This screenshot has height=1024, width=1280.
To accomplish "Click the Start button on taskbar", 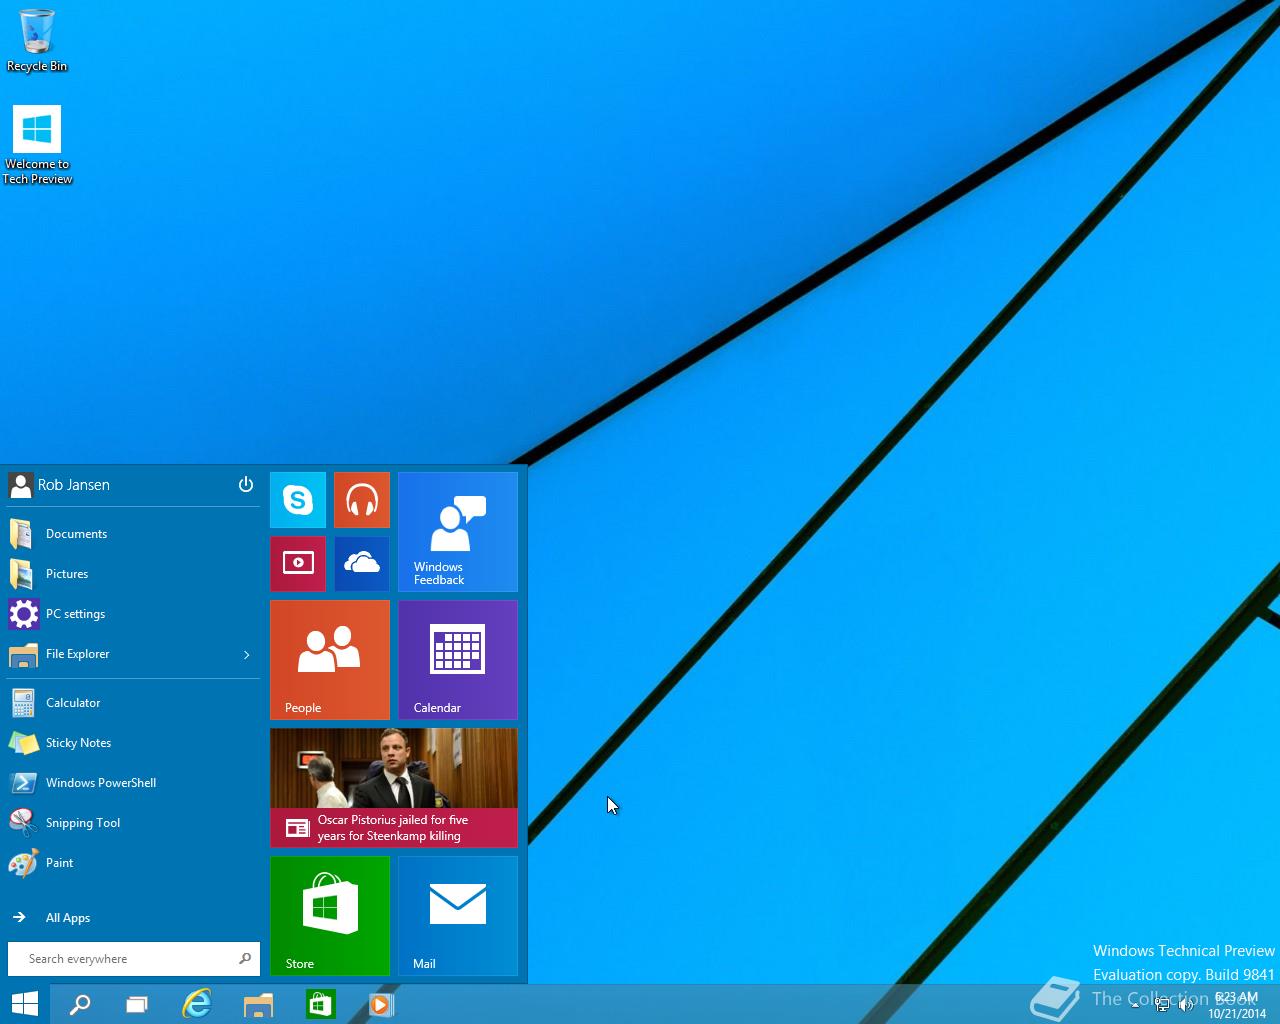I will [x=24, y=1004].
